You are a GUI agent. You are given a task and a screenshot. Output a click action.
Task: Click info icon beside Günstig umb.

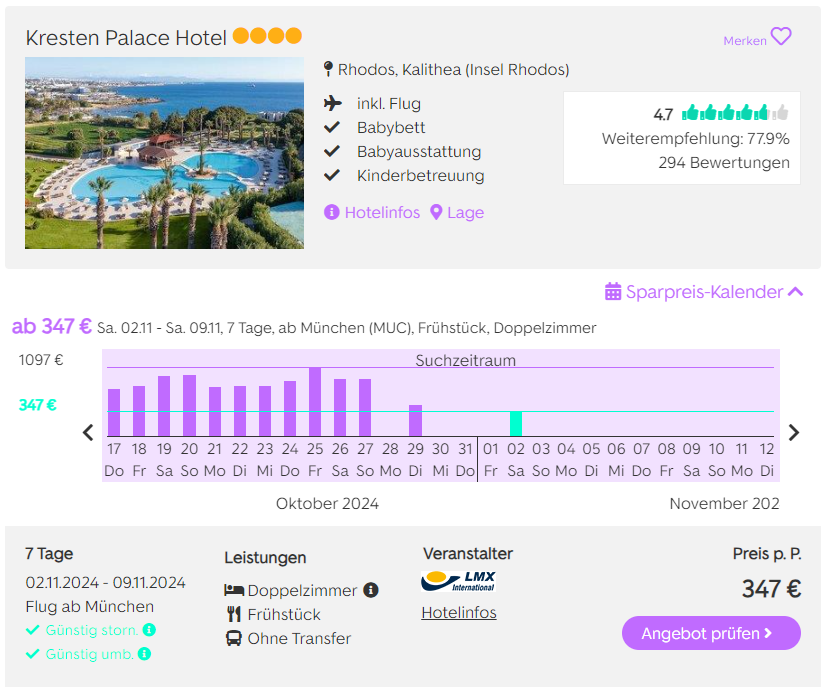pyautogui.click(x=144, y=654)
